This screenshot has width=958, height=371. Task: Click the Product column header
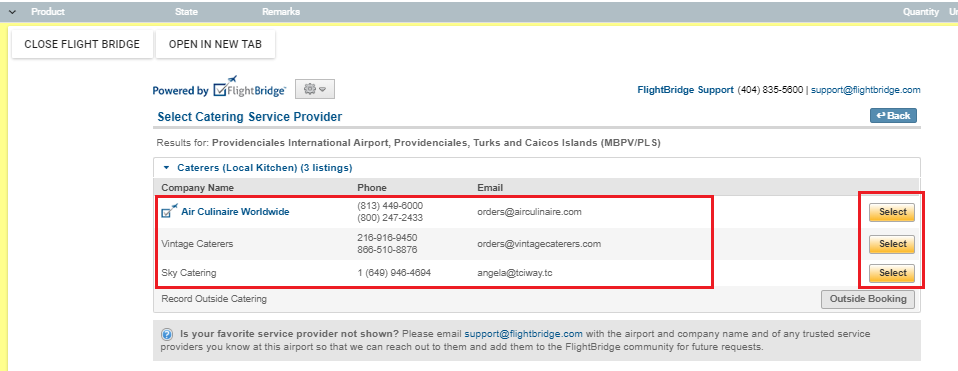48,12
